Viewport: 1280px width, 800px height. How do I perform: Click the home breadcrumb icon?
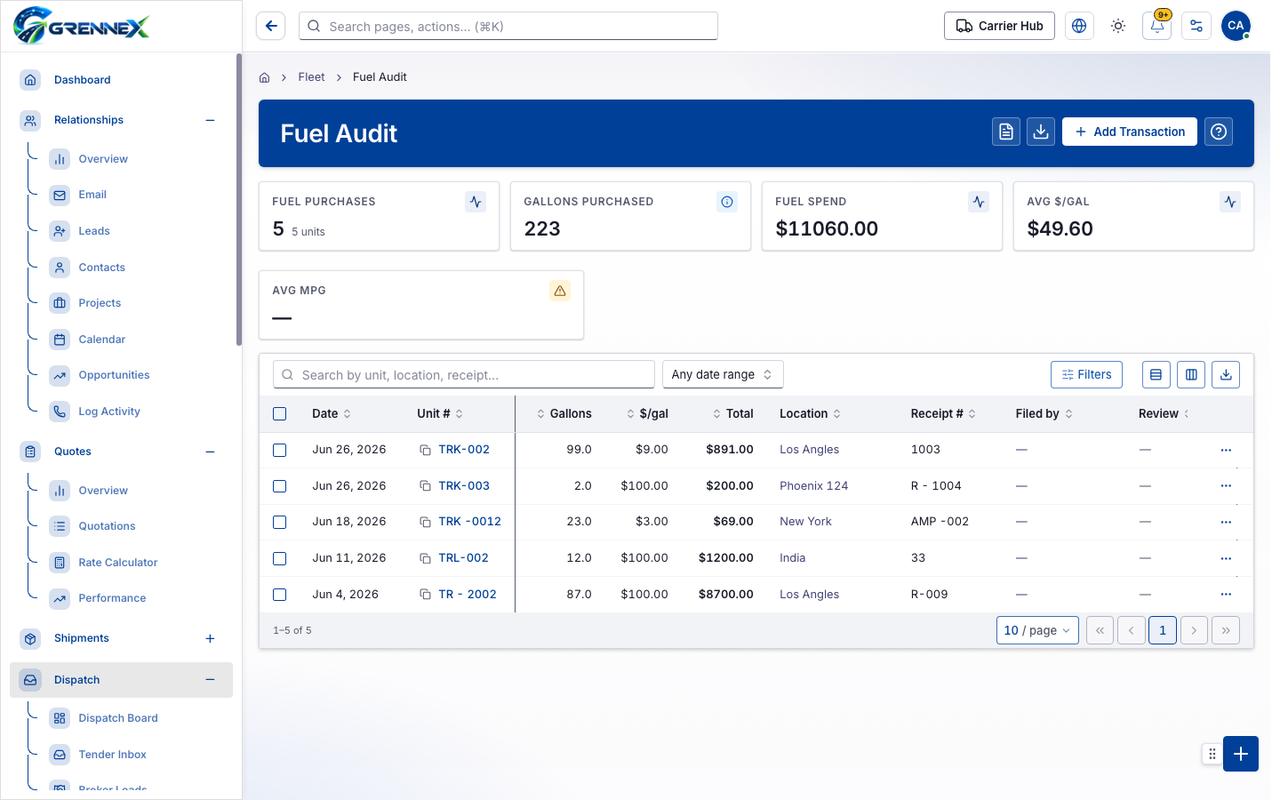tap(265, 77)
